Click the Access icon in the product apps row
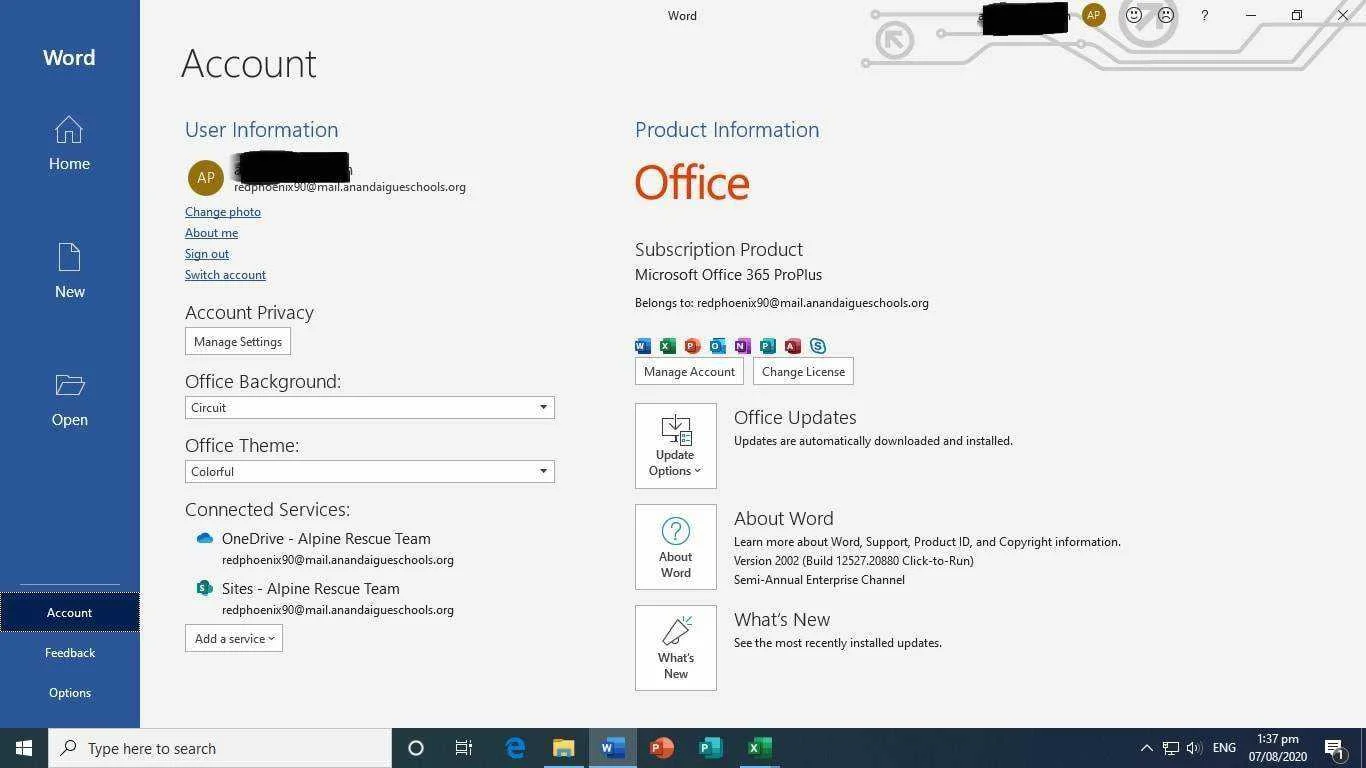Screen dimensions: 1366x768 point(793,346)
